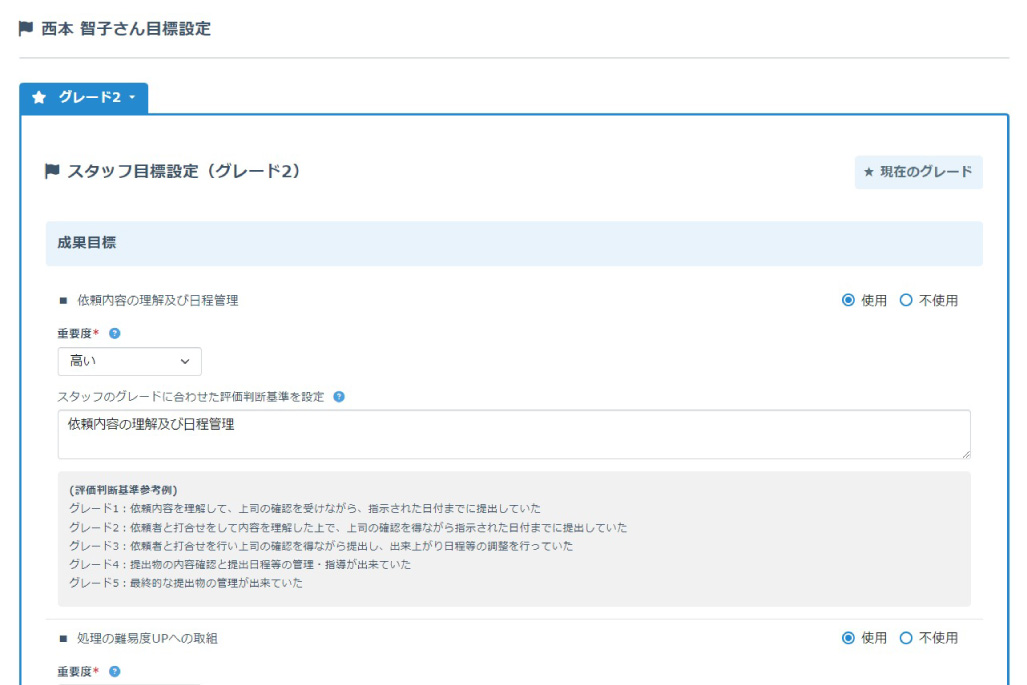Click the 依頼内容の理解及び日程管理 item title

[x=158, y=300]
